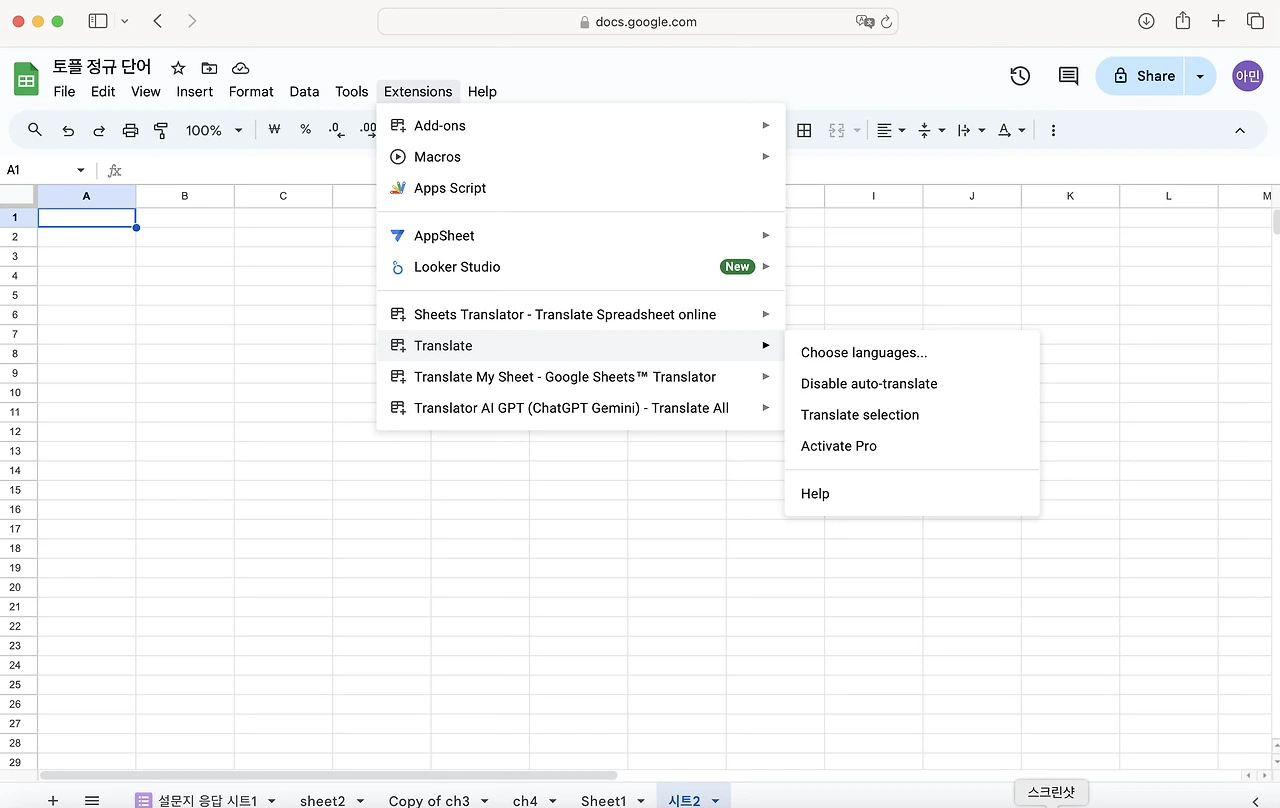Select Choose languages... in Translate submenu

(912, 353)
